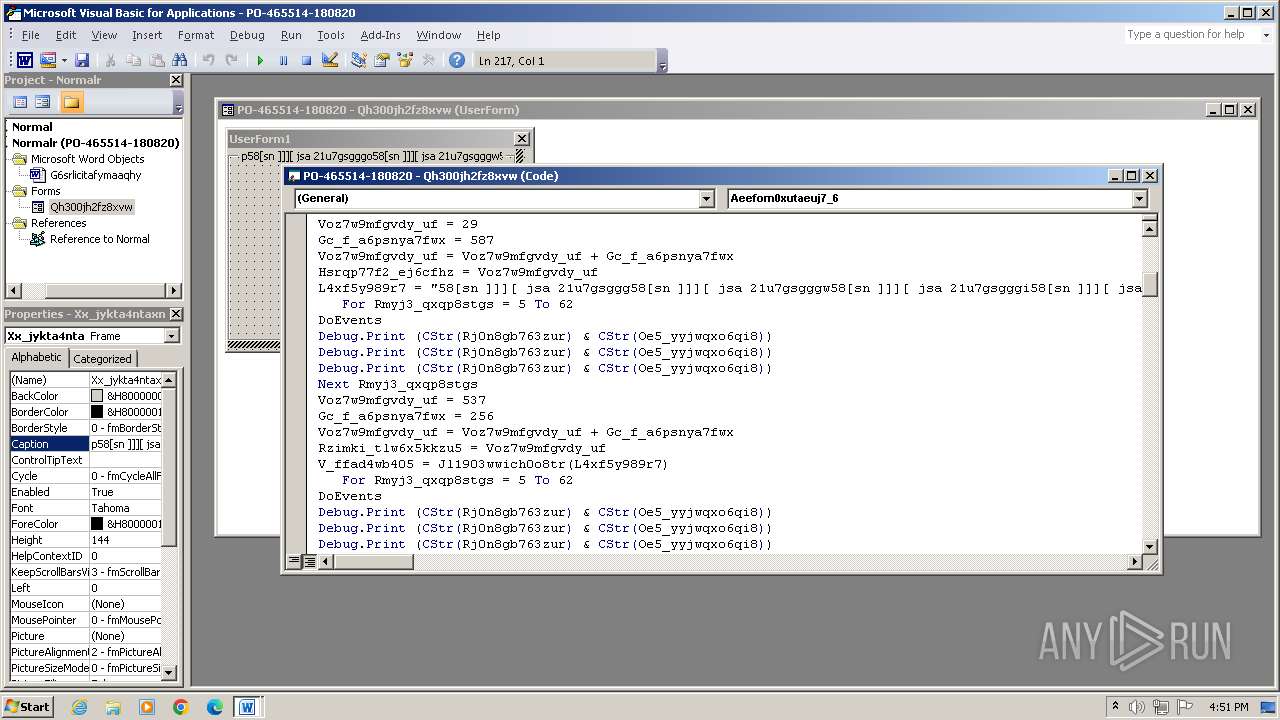
Task: Open the Window menu
Action: [x=439, y=35]
